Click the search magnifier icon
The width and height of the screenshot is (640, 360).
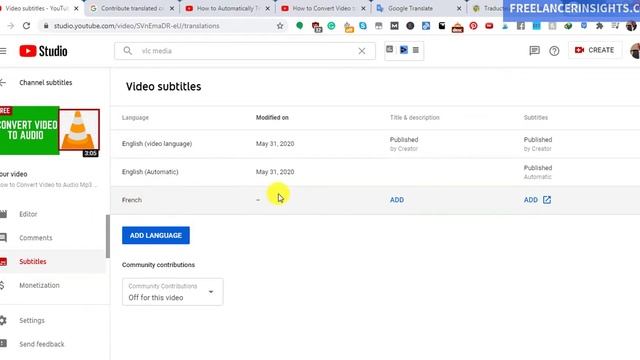tap(127, 51)
